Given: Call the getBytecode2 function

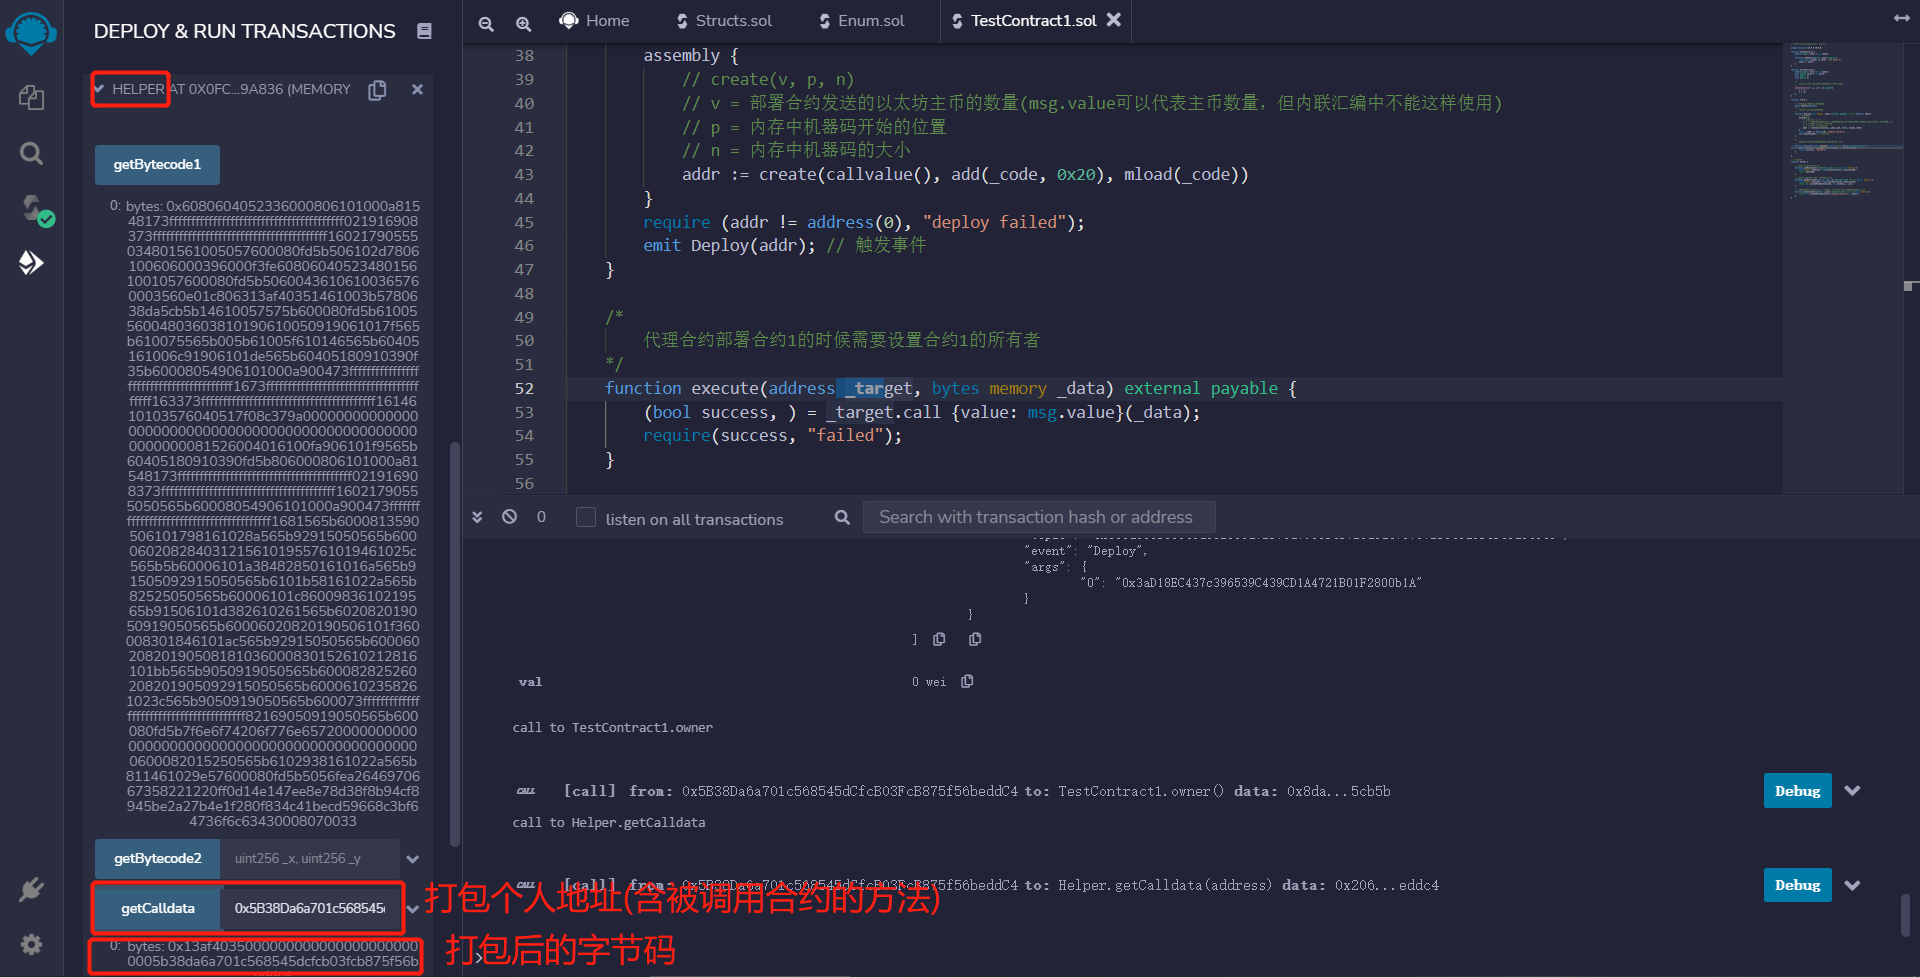Looking at the screenshot, I should click(158, 859).
